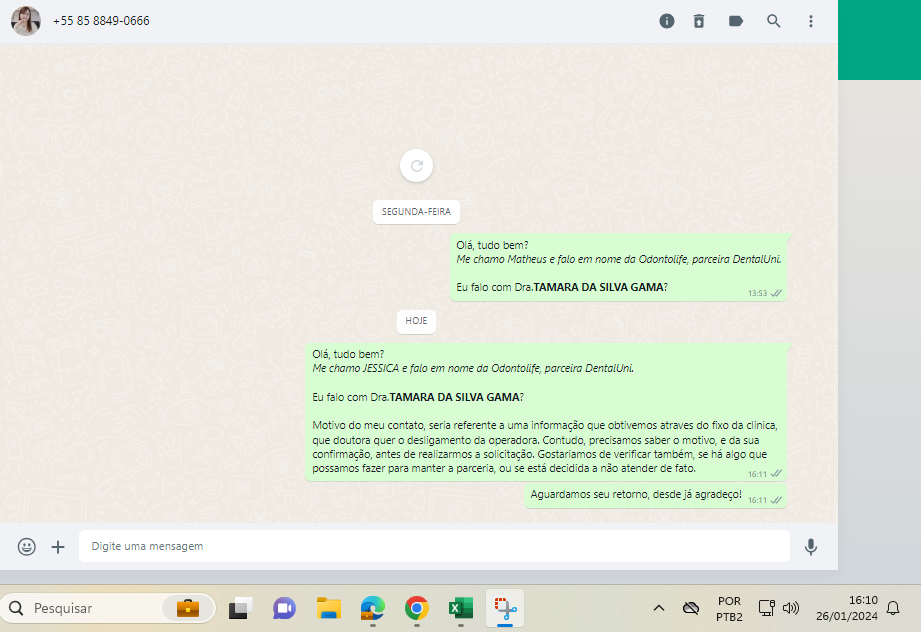Open File Explorer from the taskbar

coord(329,608)
